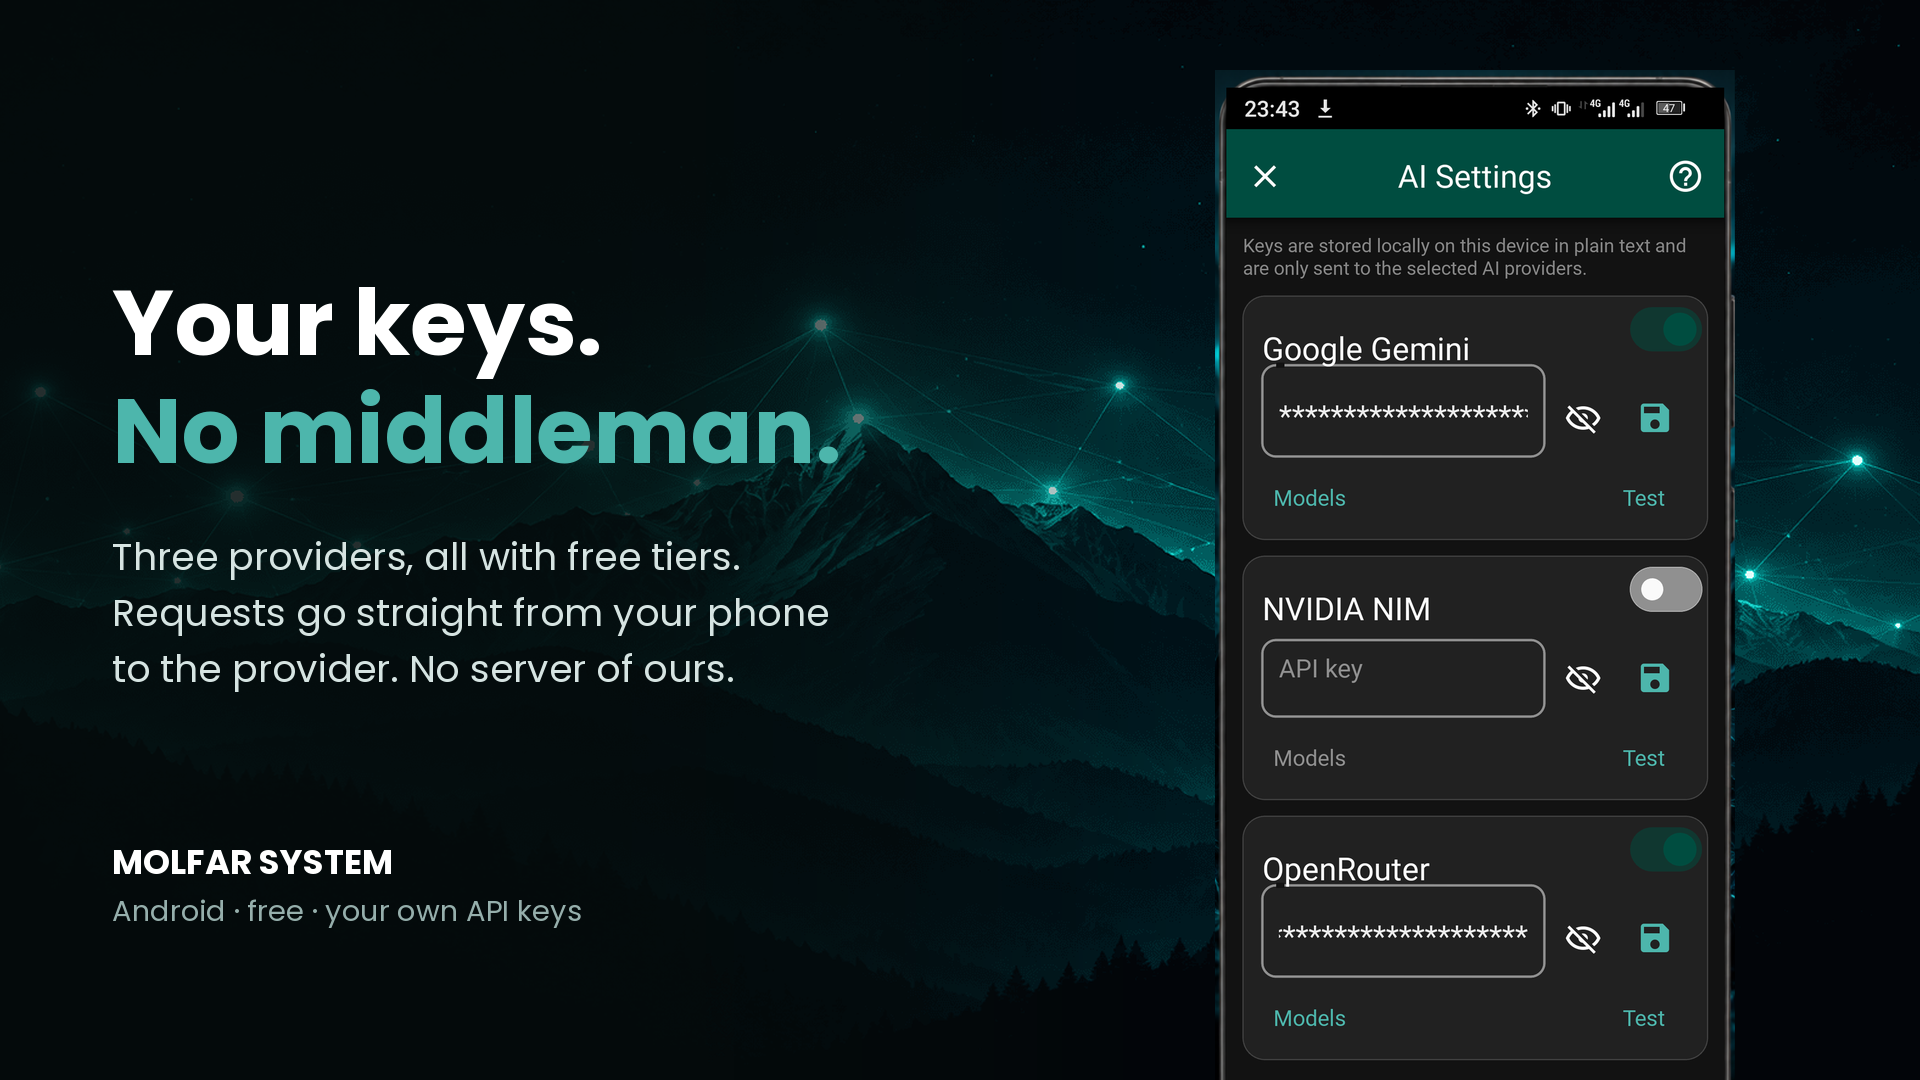This screenshot has height=1080, width=1920.
Task: Click the AI Settings title
Action: tap(1474, 177)
